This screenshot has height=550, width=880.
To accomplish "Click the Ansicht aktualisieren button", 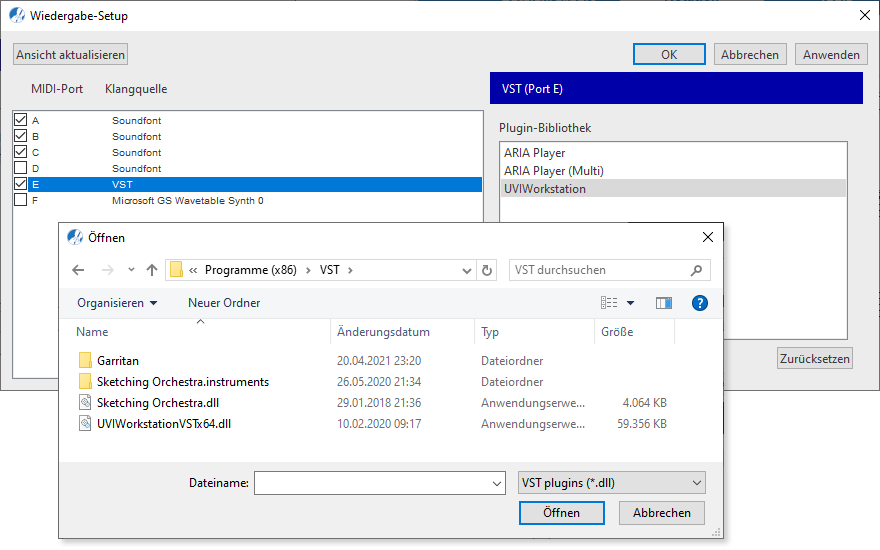I will tap(70, 55).
